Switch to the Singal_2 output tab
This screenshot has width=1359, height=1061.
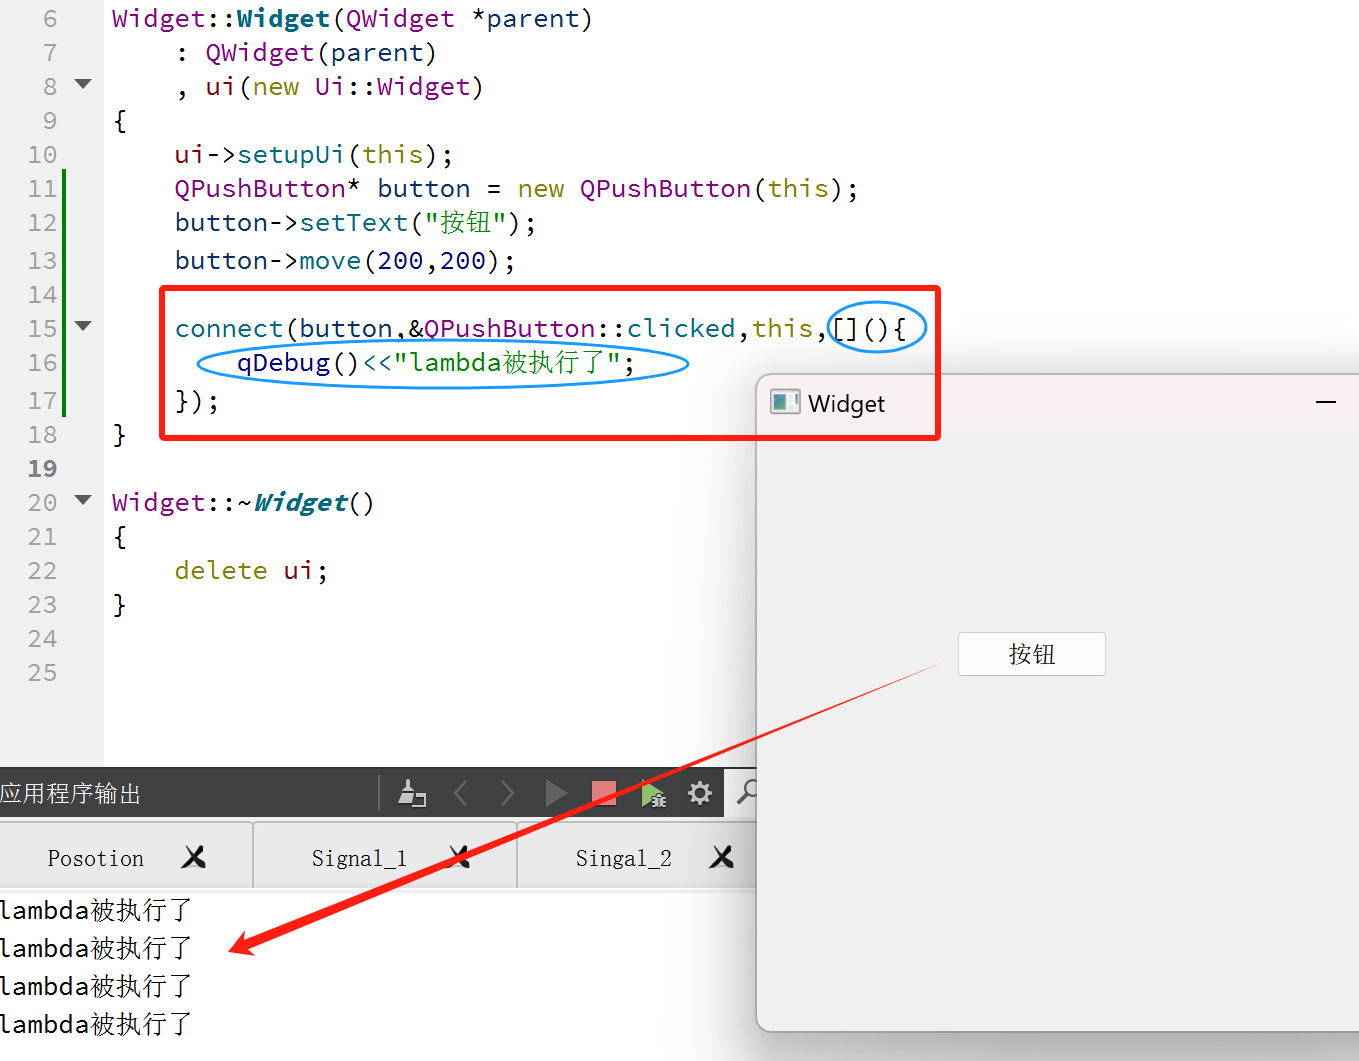click(624, 858)
